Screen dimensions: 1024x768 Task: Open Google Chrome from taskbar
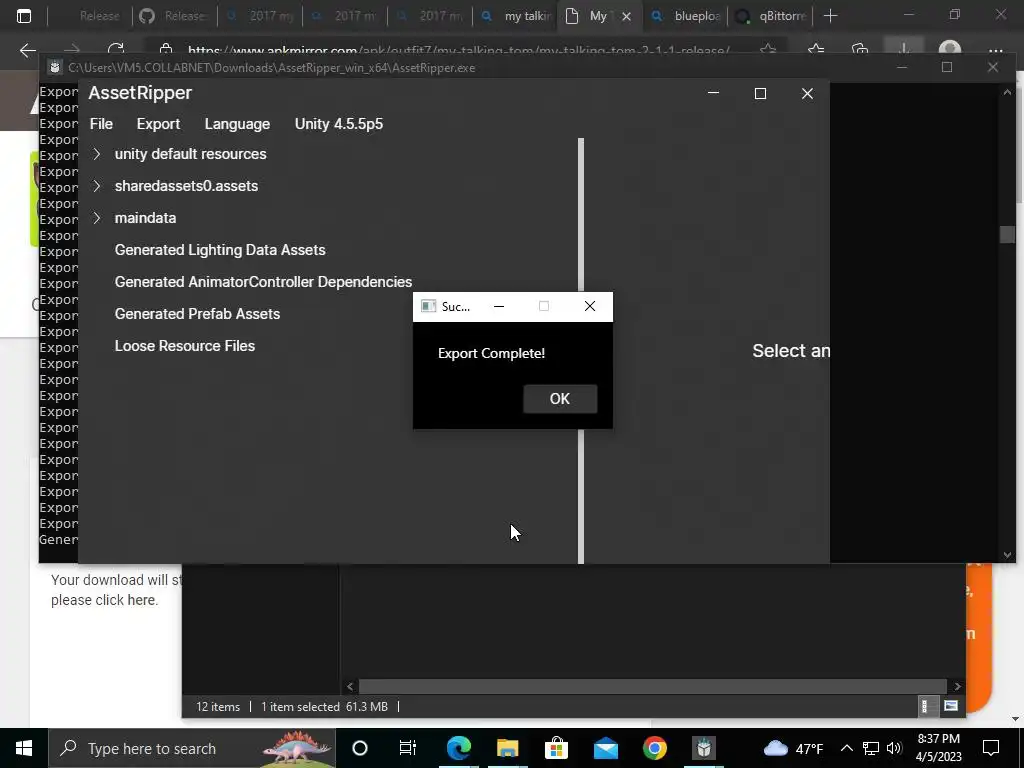(654, 748)
